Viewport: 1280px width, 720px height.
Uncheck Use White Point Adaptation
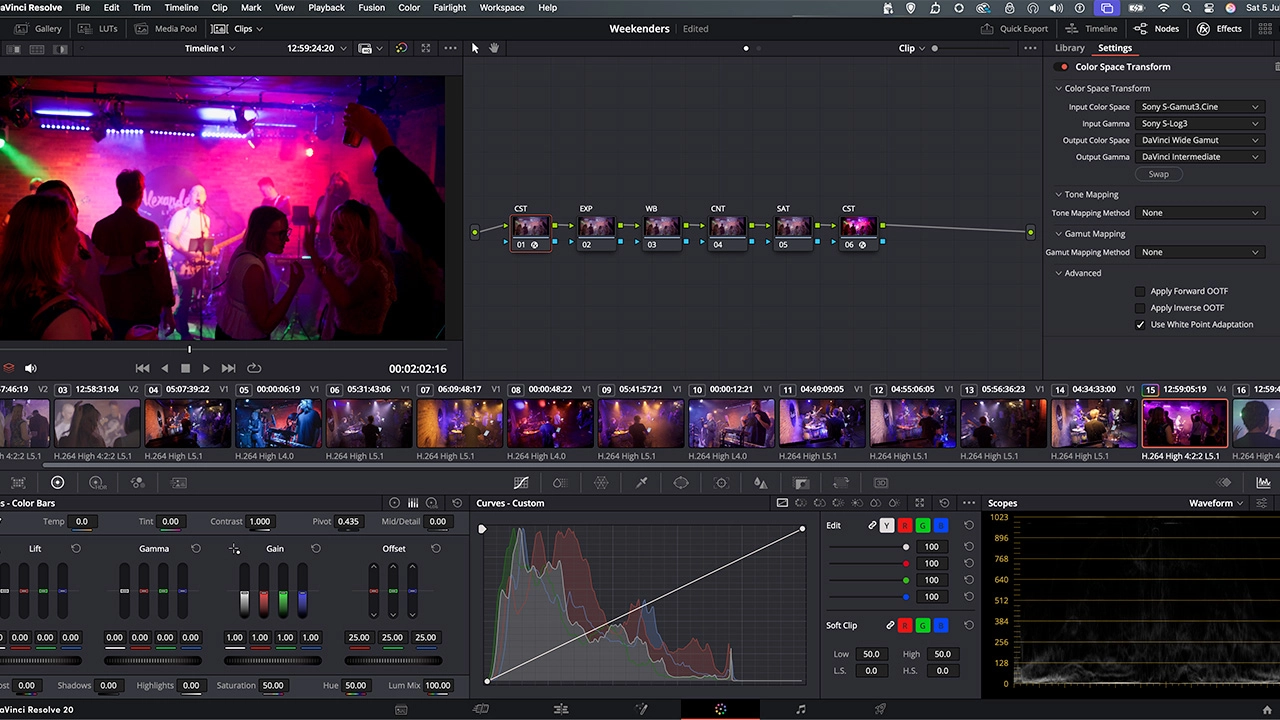tap(1140, 325)
